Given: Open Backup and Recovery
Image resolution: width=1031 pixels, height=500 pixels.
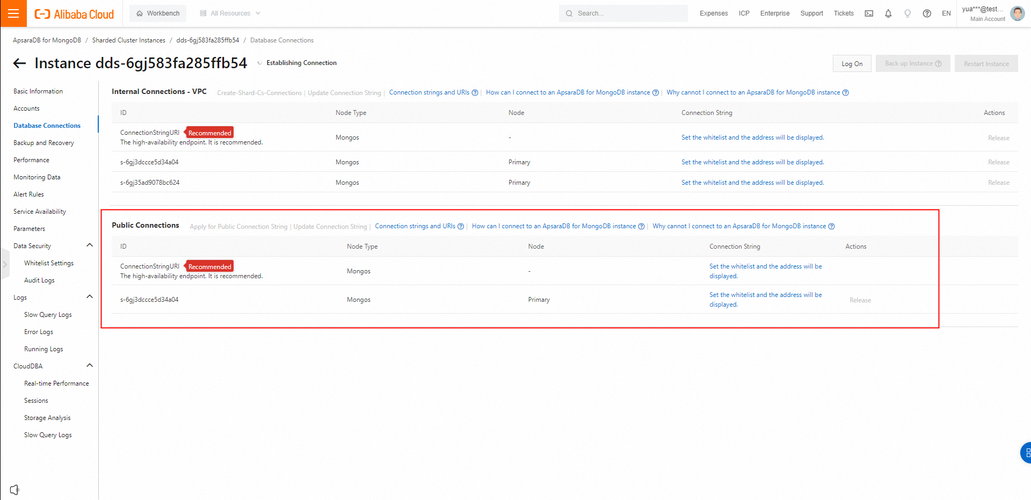Looking at the screenshot, I should click(x=43, y=143).
